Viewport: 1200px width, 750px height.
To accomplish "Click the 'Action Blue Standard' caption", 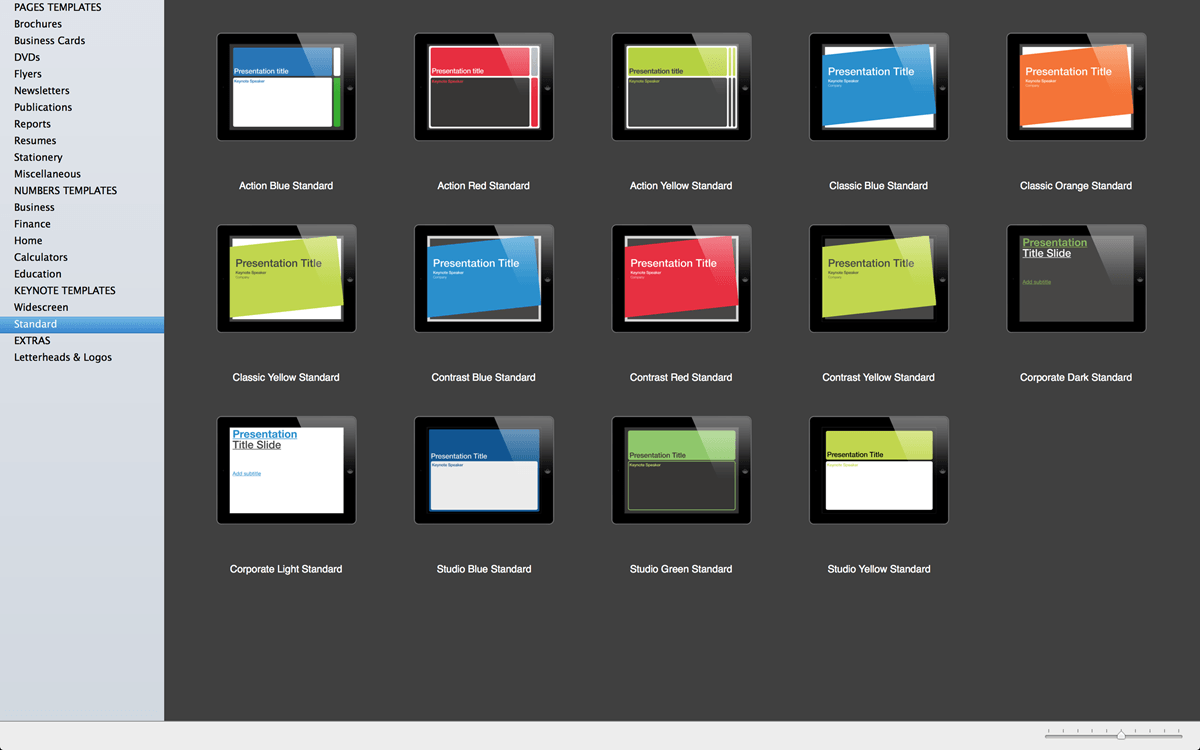I will point(286,186).
